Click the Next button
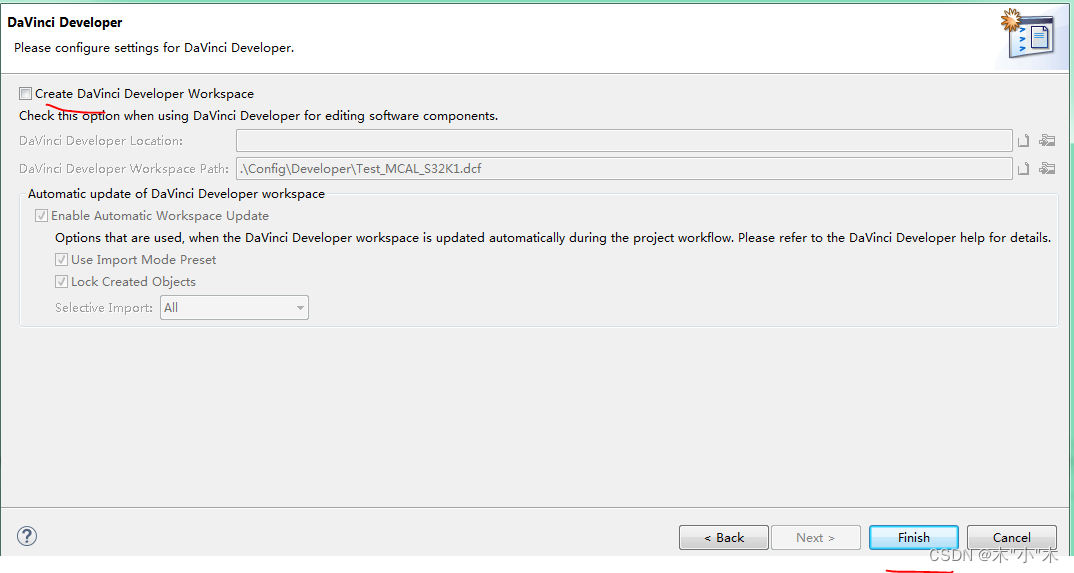Image resolution: width=1074 pixels, height=573 pixels. pos(816,537)
